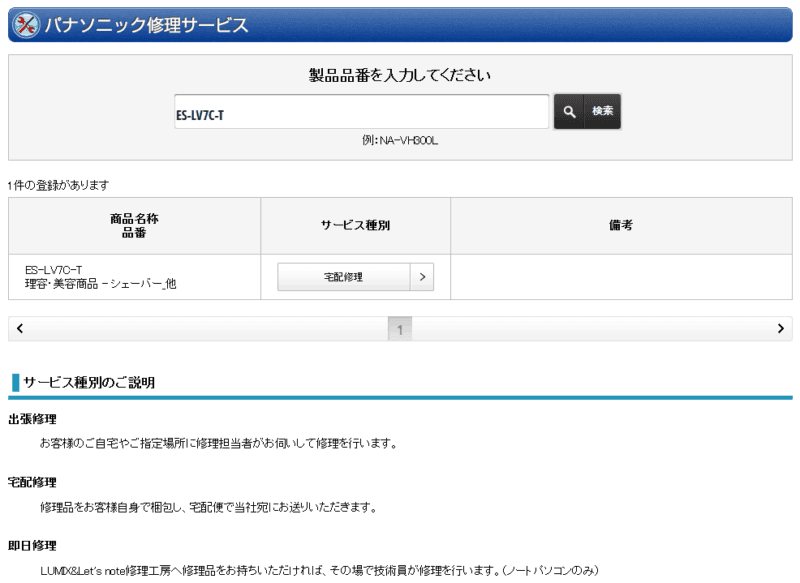This screenshot has width=800, height=583.
Task: Click the 商品名称 品番 column header
Action: pos(134,225)
